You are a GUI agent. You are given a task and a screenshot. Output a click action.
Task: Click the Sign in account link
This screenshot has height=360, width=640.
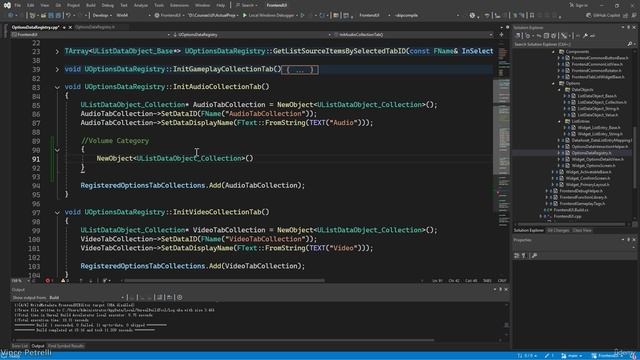point(578,5)
